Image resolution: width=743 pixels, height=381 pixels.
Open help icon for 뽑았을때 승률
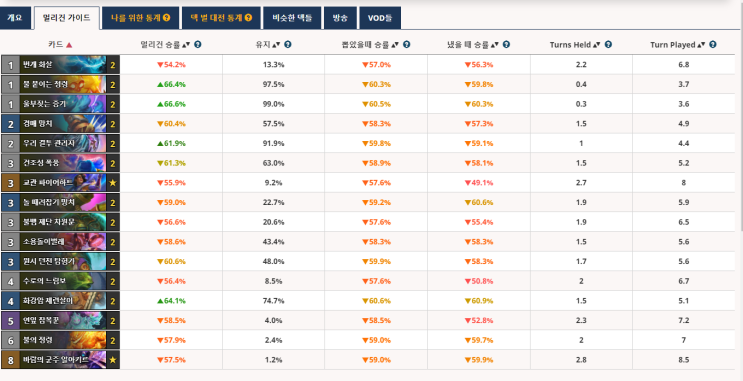coord(407,45)
